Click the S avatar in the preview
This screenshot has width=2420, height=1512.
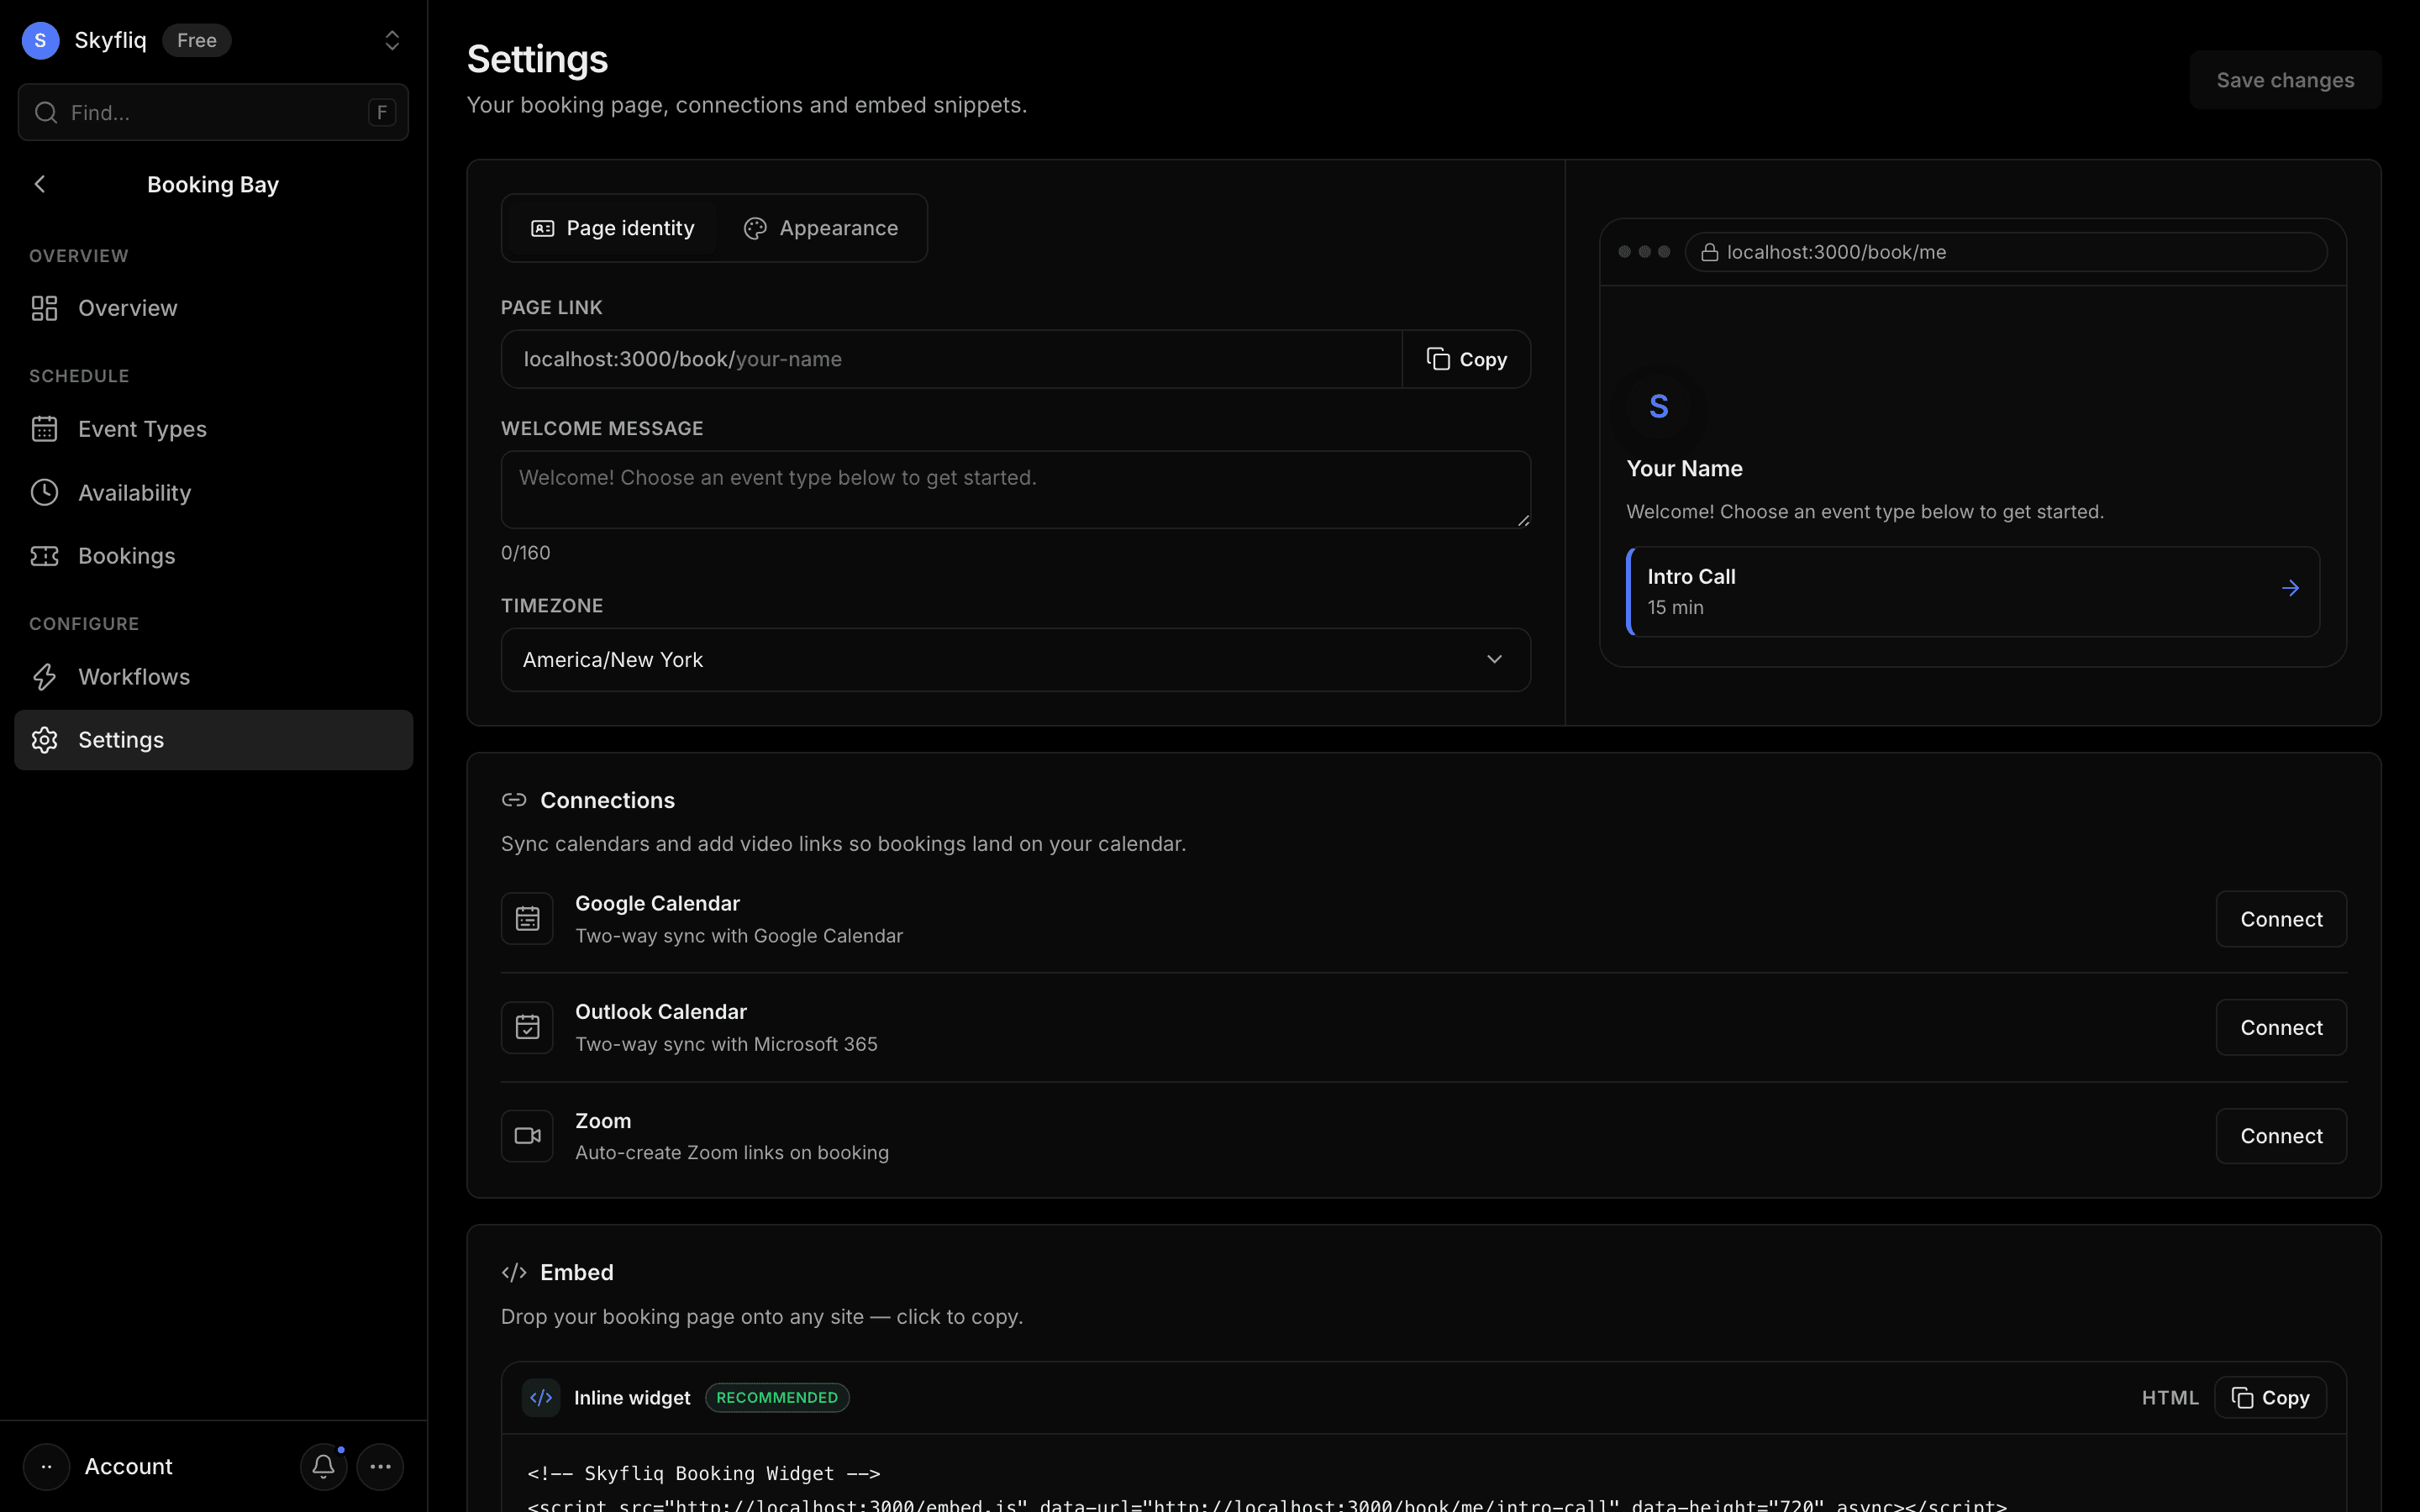coord(1658,406)
